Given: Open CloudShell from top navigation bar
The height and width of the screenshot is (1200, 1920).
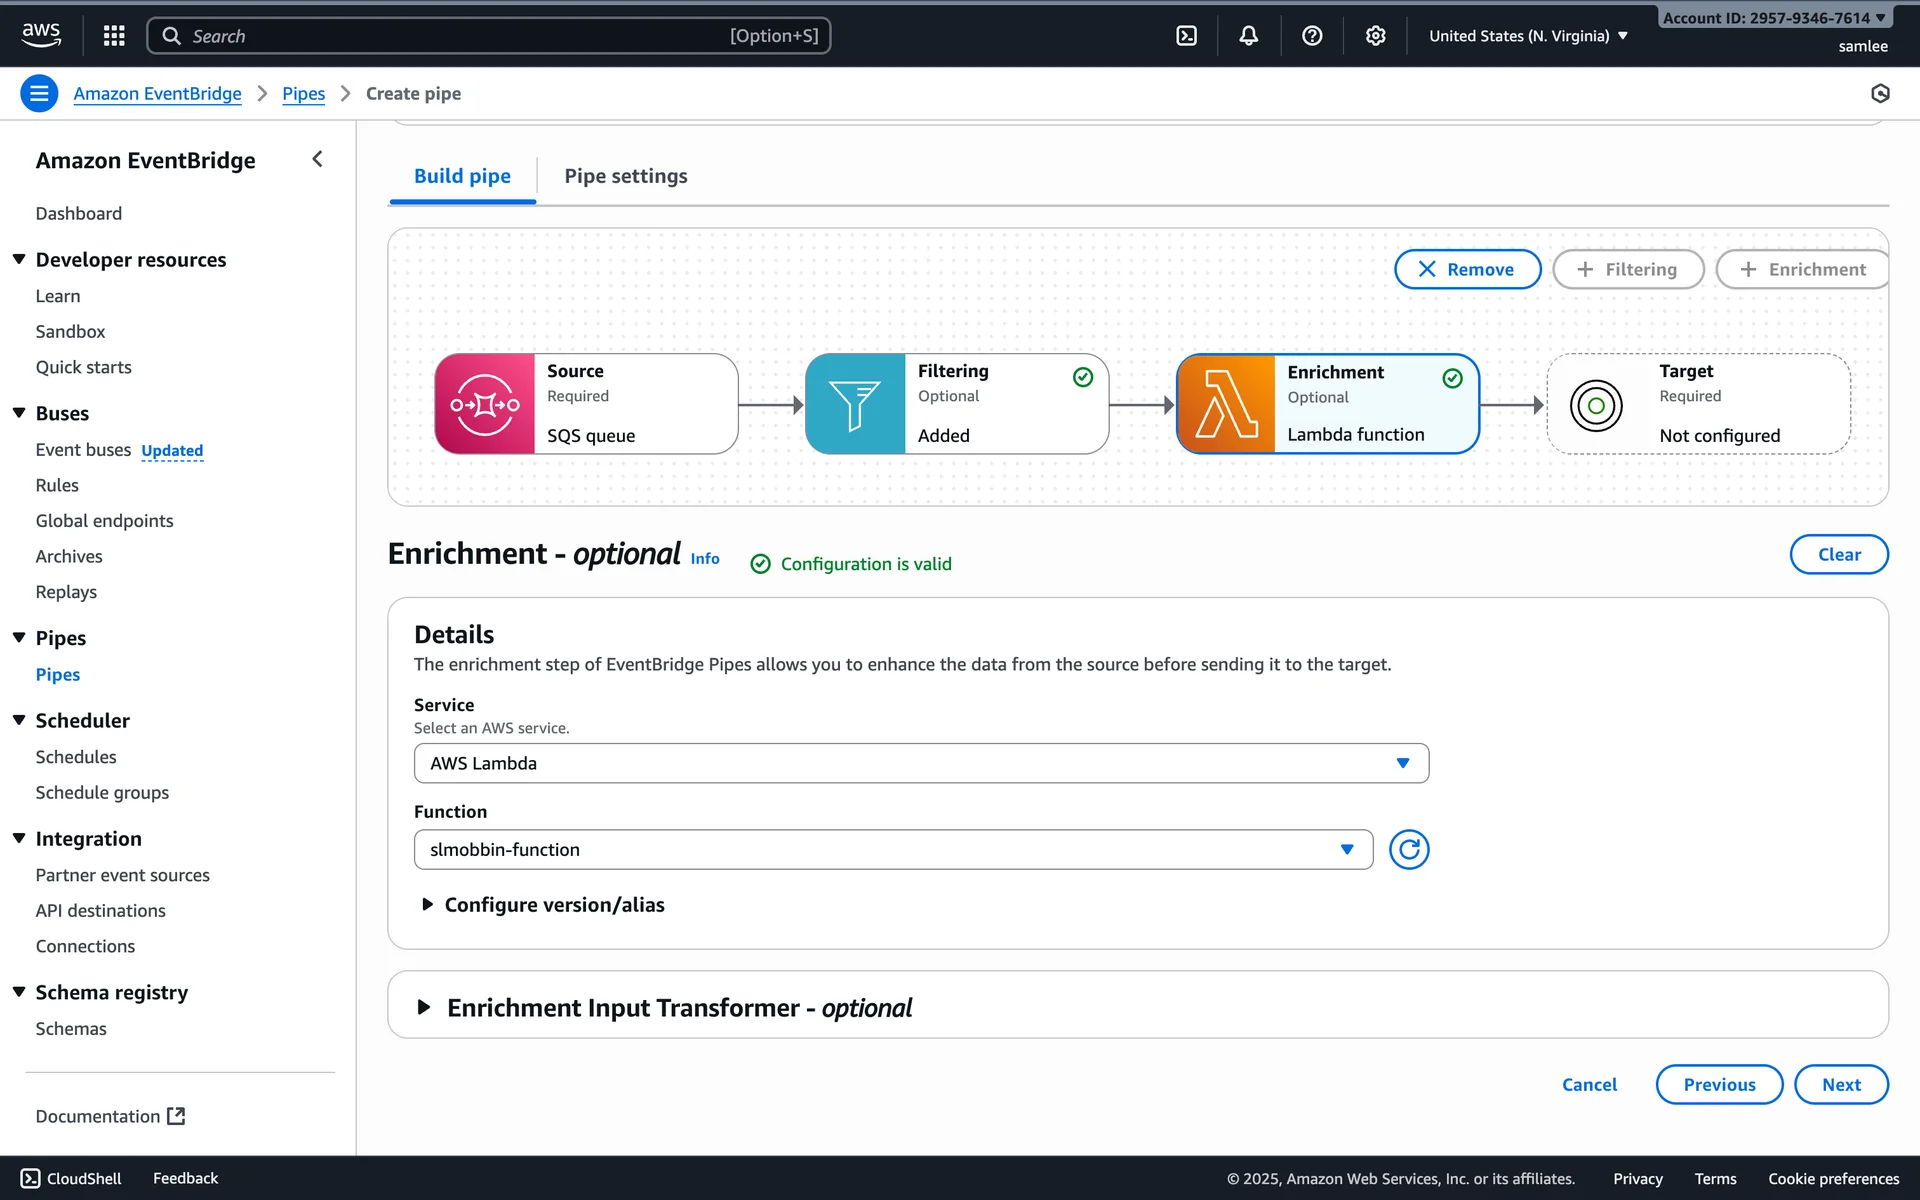Looking at the screenshot, I should click(x=1186, y=36).
